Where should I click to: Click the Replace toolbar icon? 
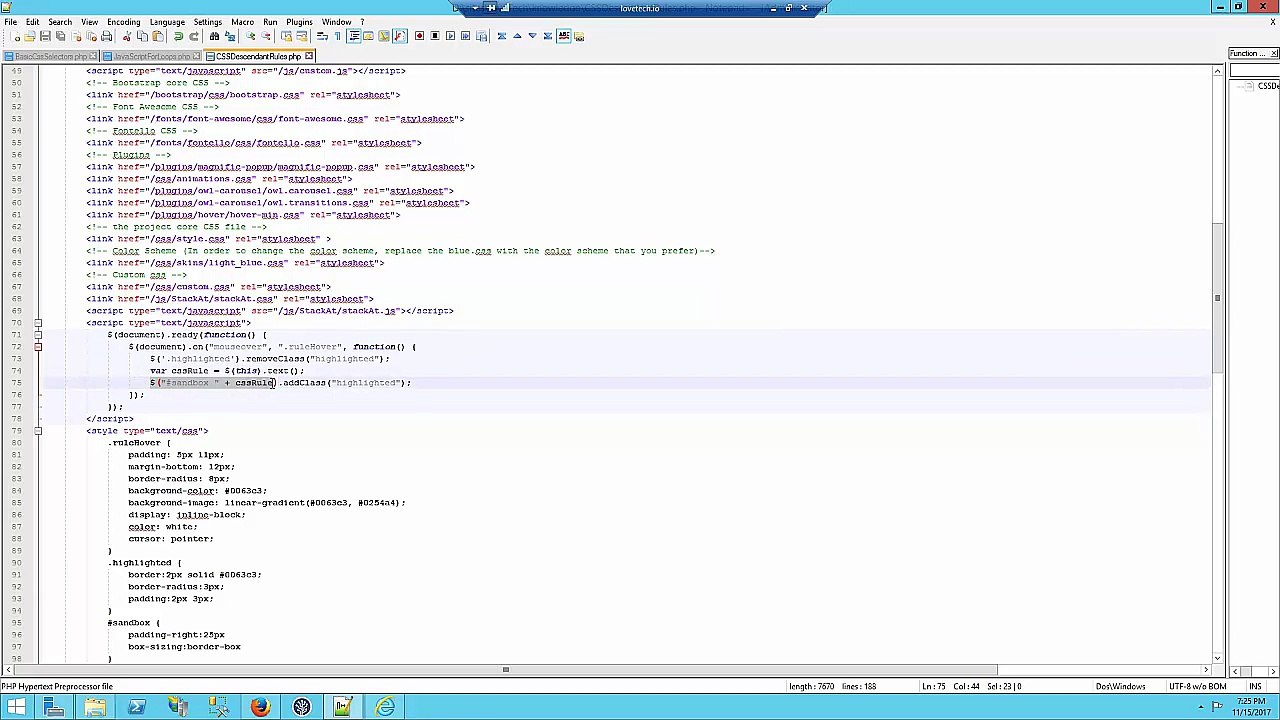(230, 36)
